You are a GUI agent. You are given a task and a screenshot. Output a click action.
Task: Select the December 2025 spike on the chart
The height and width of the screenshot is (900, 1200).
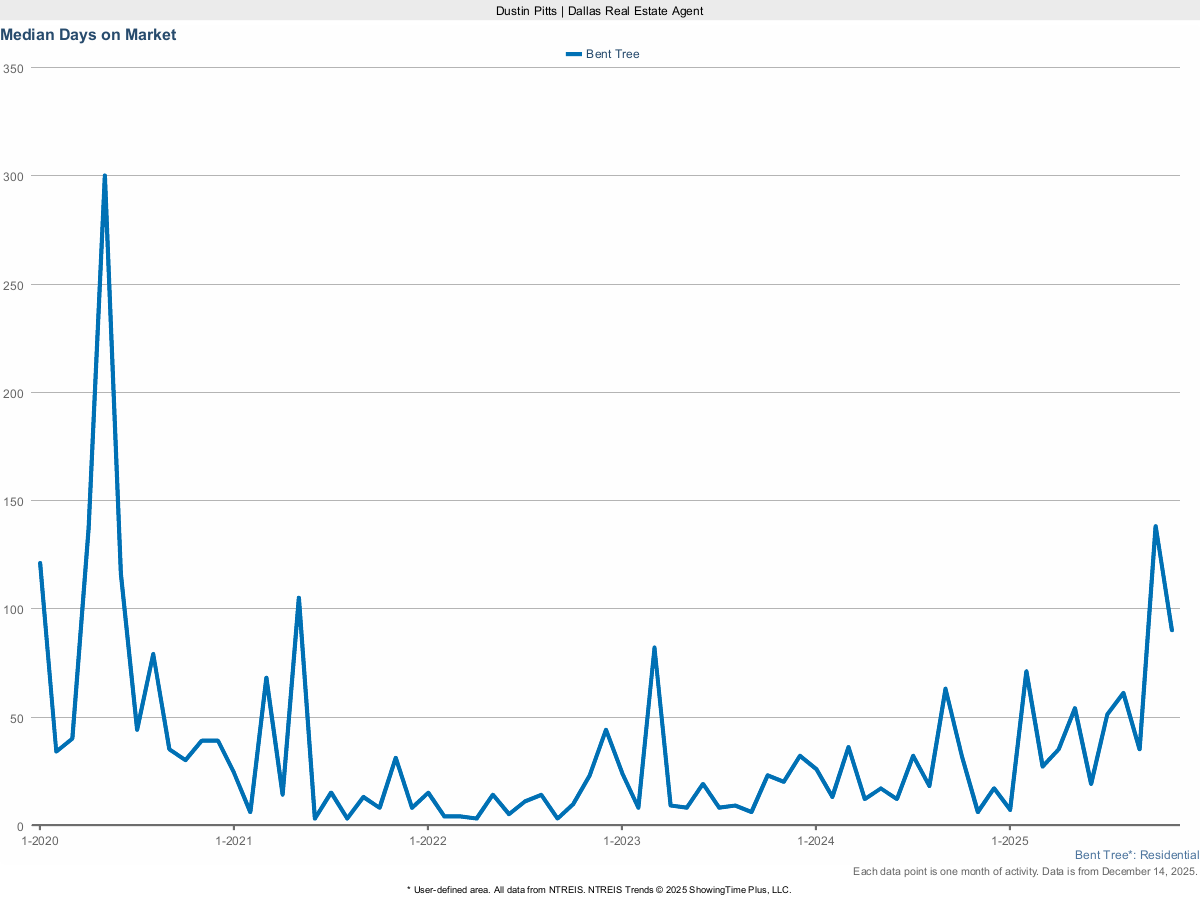1157,524
